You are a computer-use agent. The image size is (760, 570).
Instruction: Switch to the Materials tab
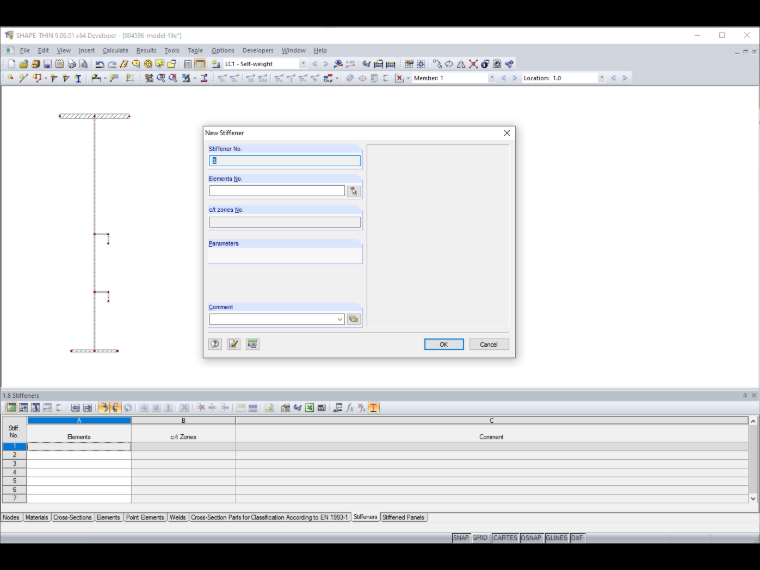(37, 517)
